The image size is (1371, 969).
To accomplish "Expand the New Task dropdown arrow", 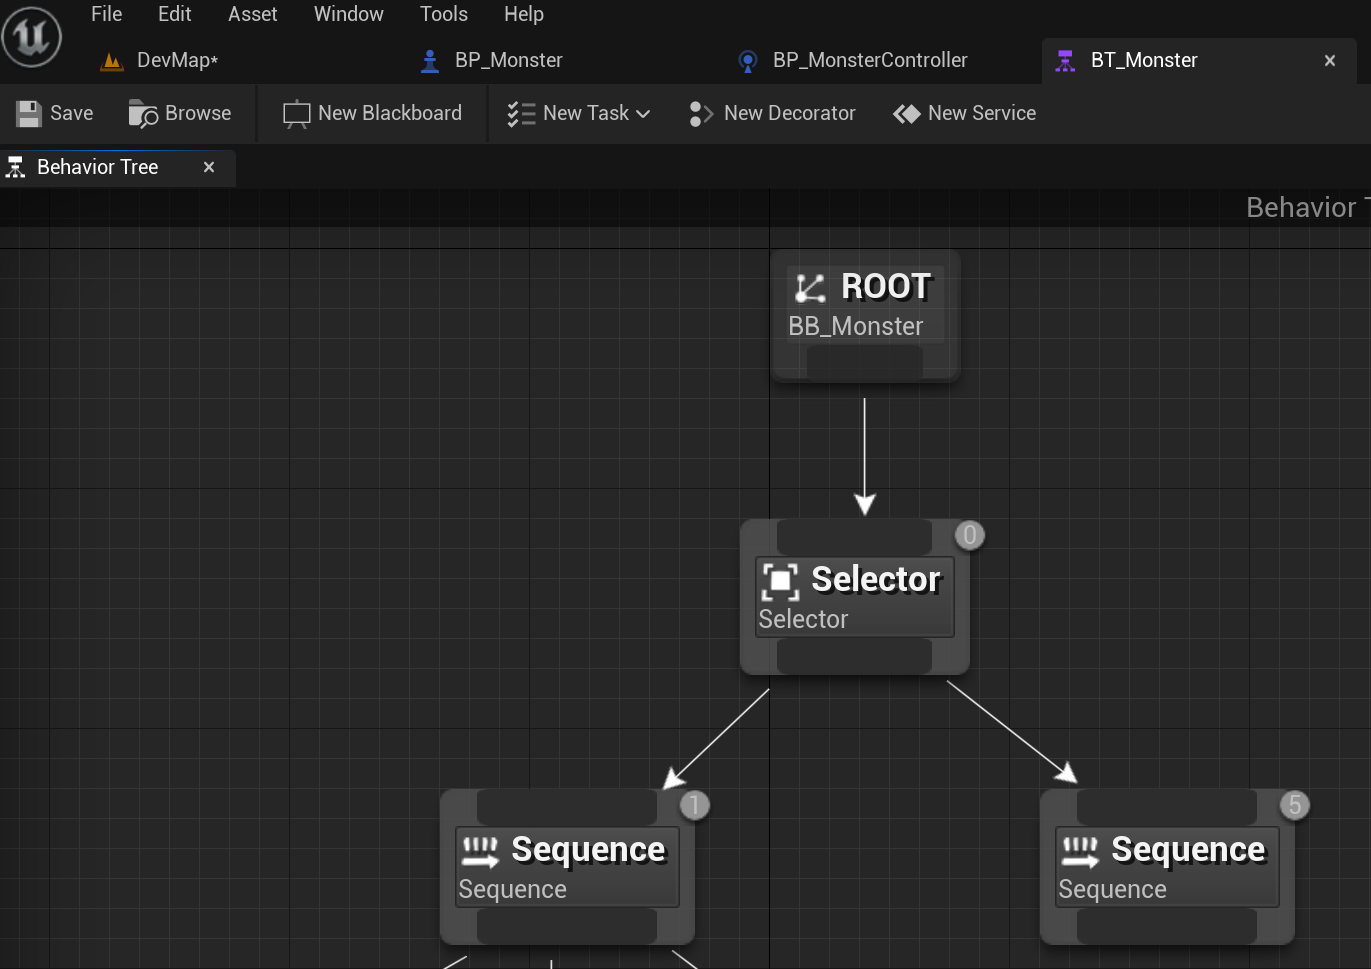I will 643,114.
